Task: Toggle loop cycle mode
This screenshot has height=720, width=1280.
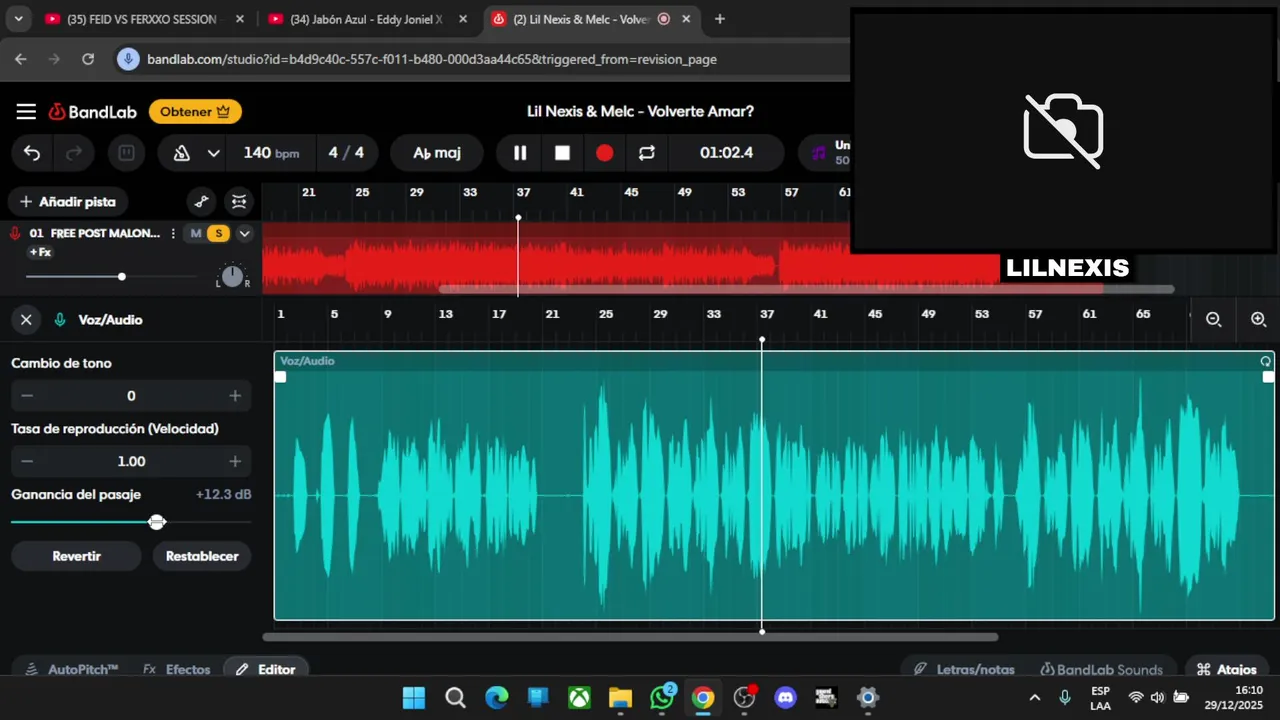Action: [646, 153]
